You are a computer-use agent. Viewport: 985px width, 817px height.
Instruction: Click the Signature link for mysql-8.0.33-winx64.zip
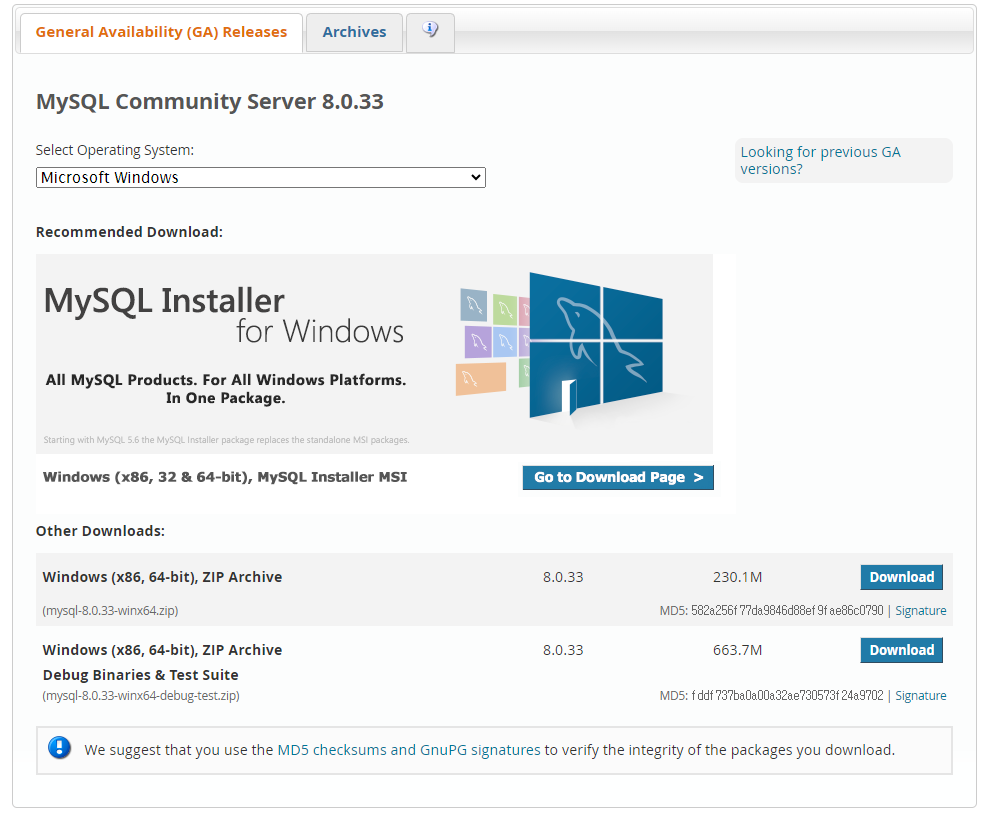tap(920, 610)
